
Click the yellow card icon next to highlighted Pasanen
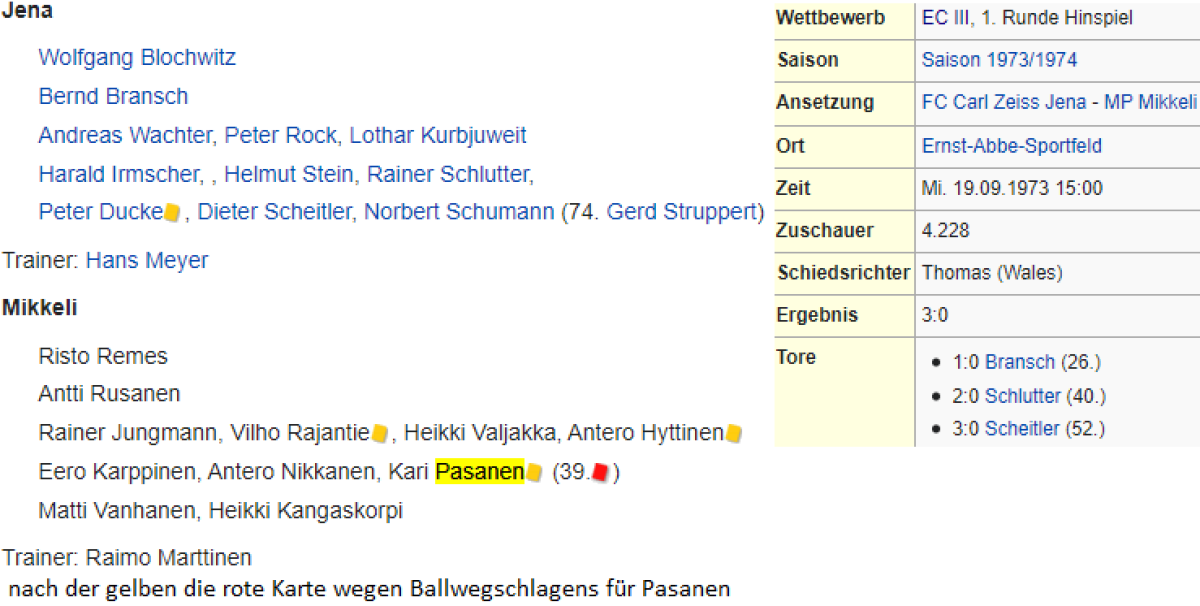click(534, 472)
